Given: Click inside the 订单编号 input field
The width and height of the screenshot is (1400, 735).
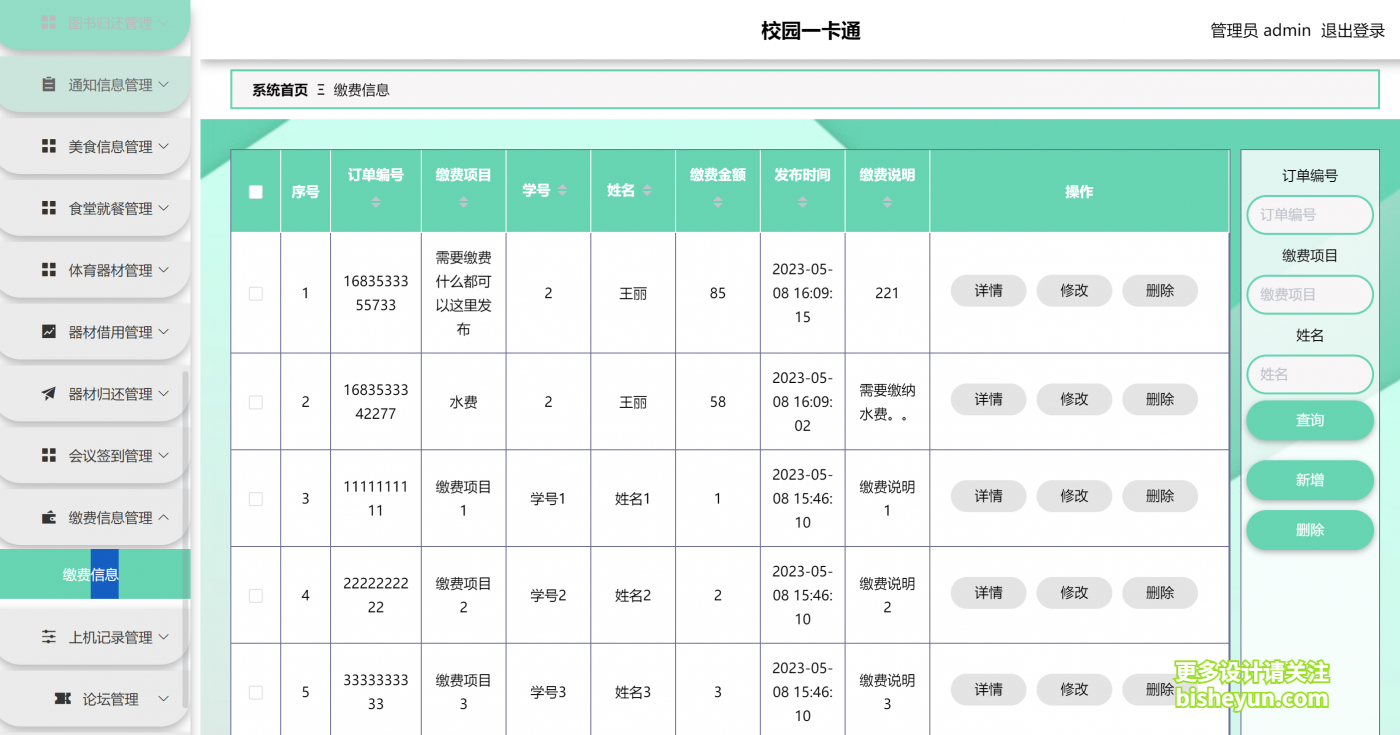Looking at the screenshot, I should (x=1309, y=215).
